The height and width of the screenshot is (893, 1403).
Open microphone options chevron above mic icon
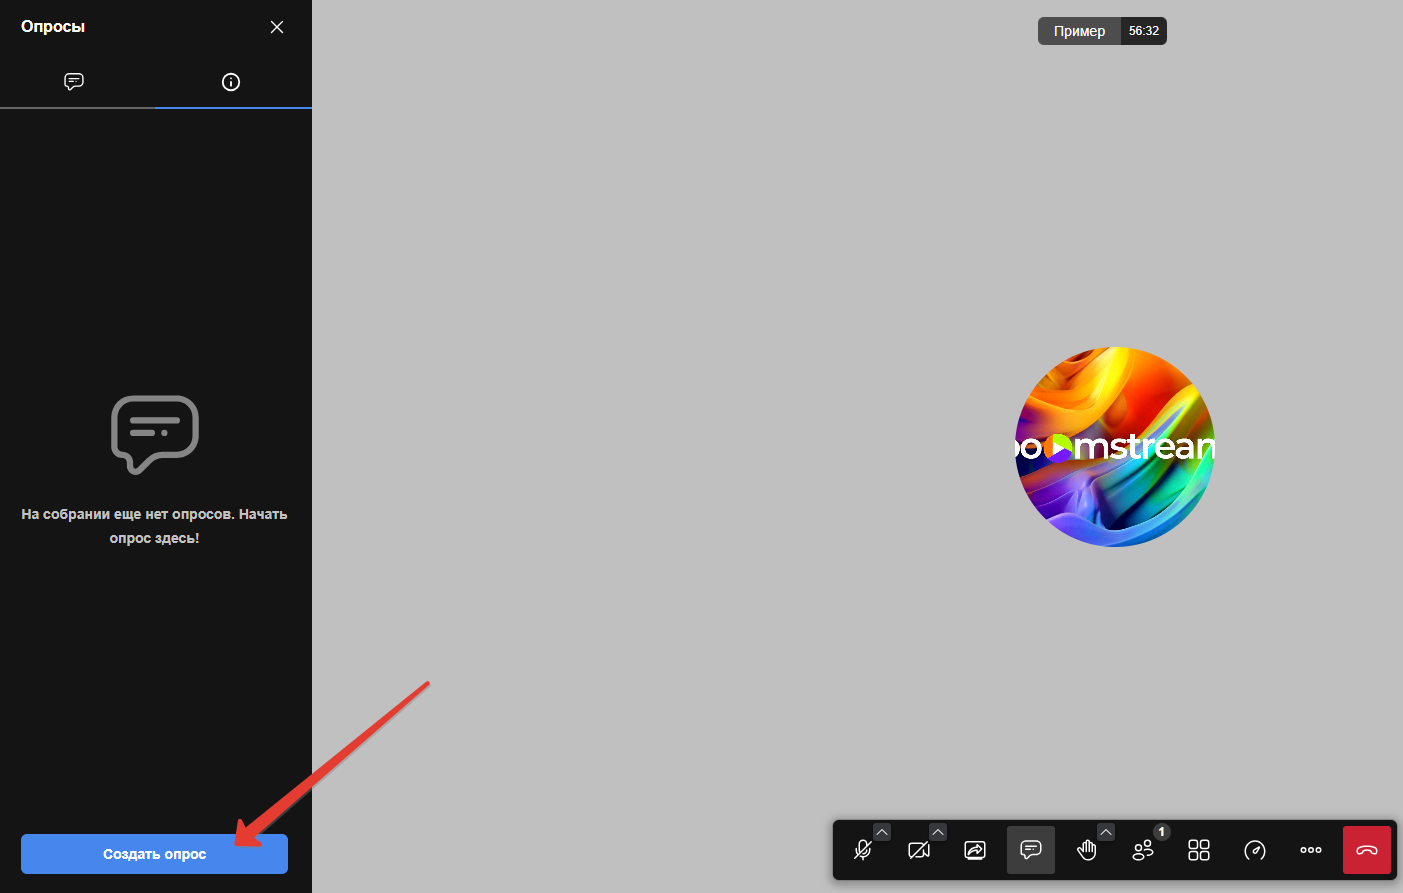click(x=882, y=832)
